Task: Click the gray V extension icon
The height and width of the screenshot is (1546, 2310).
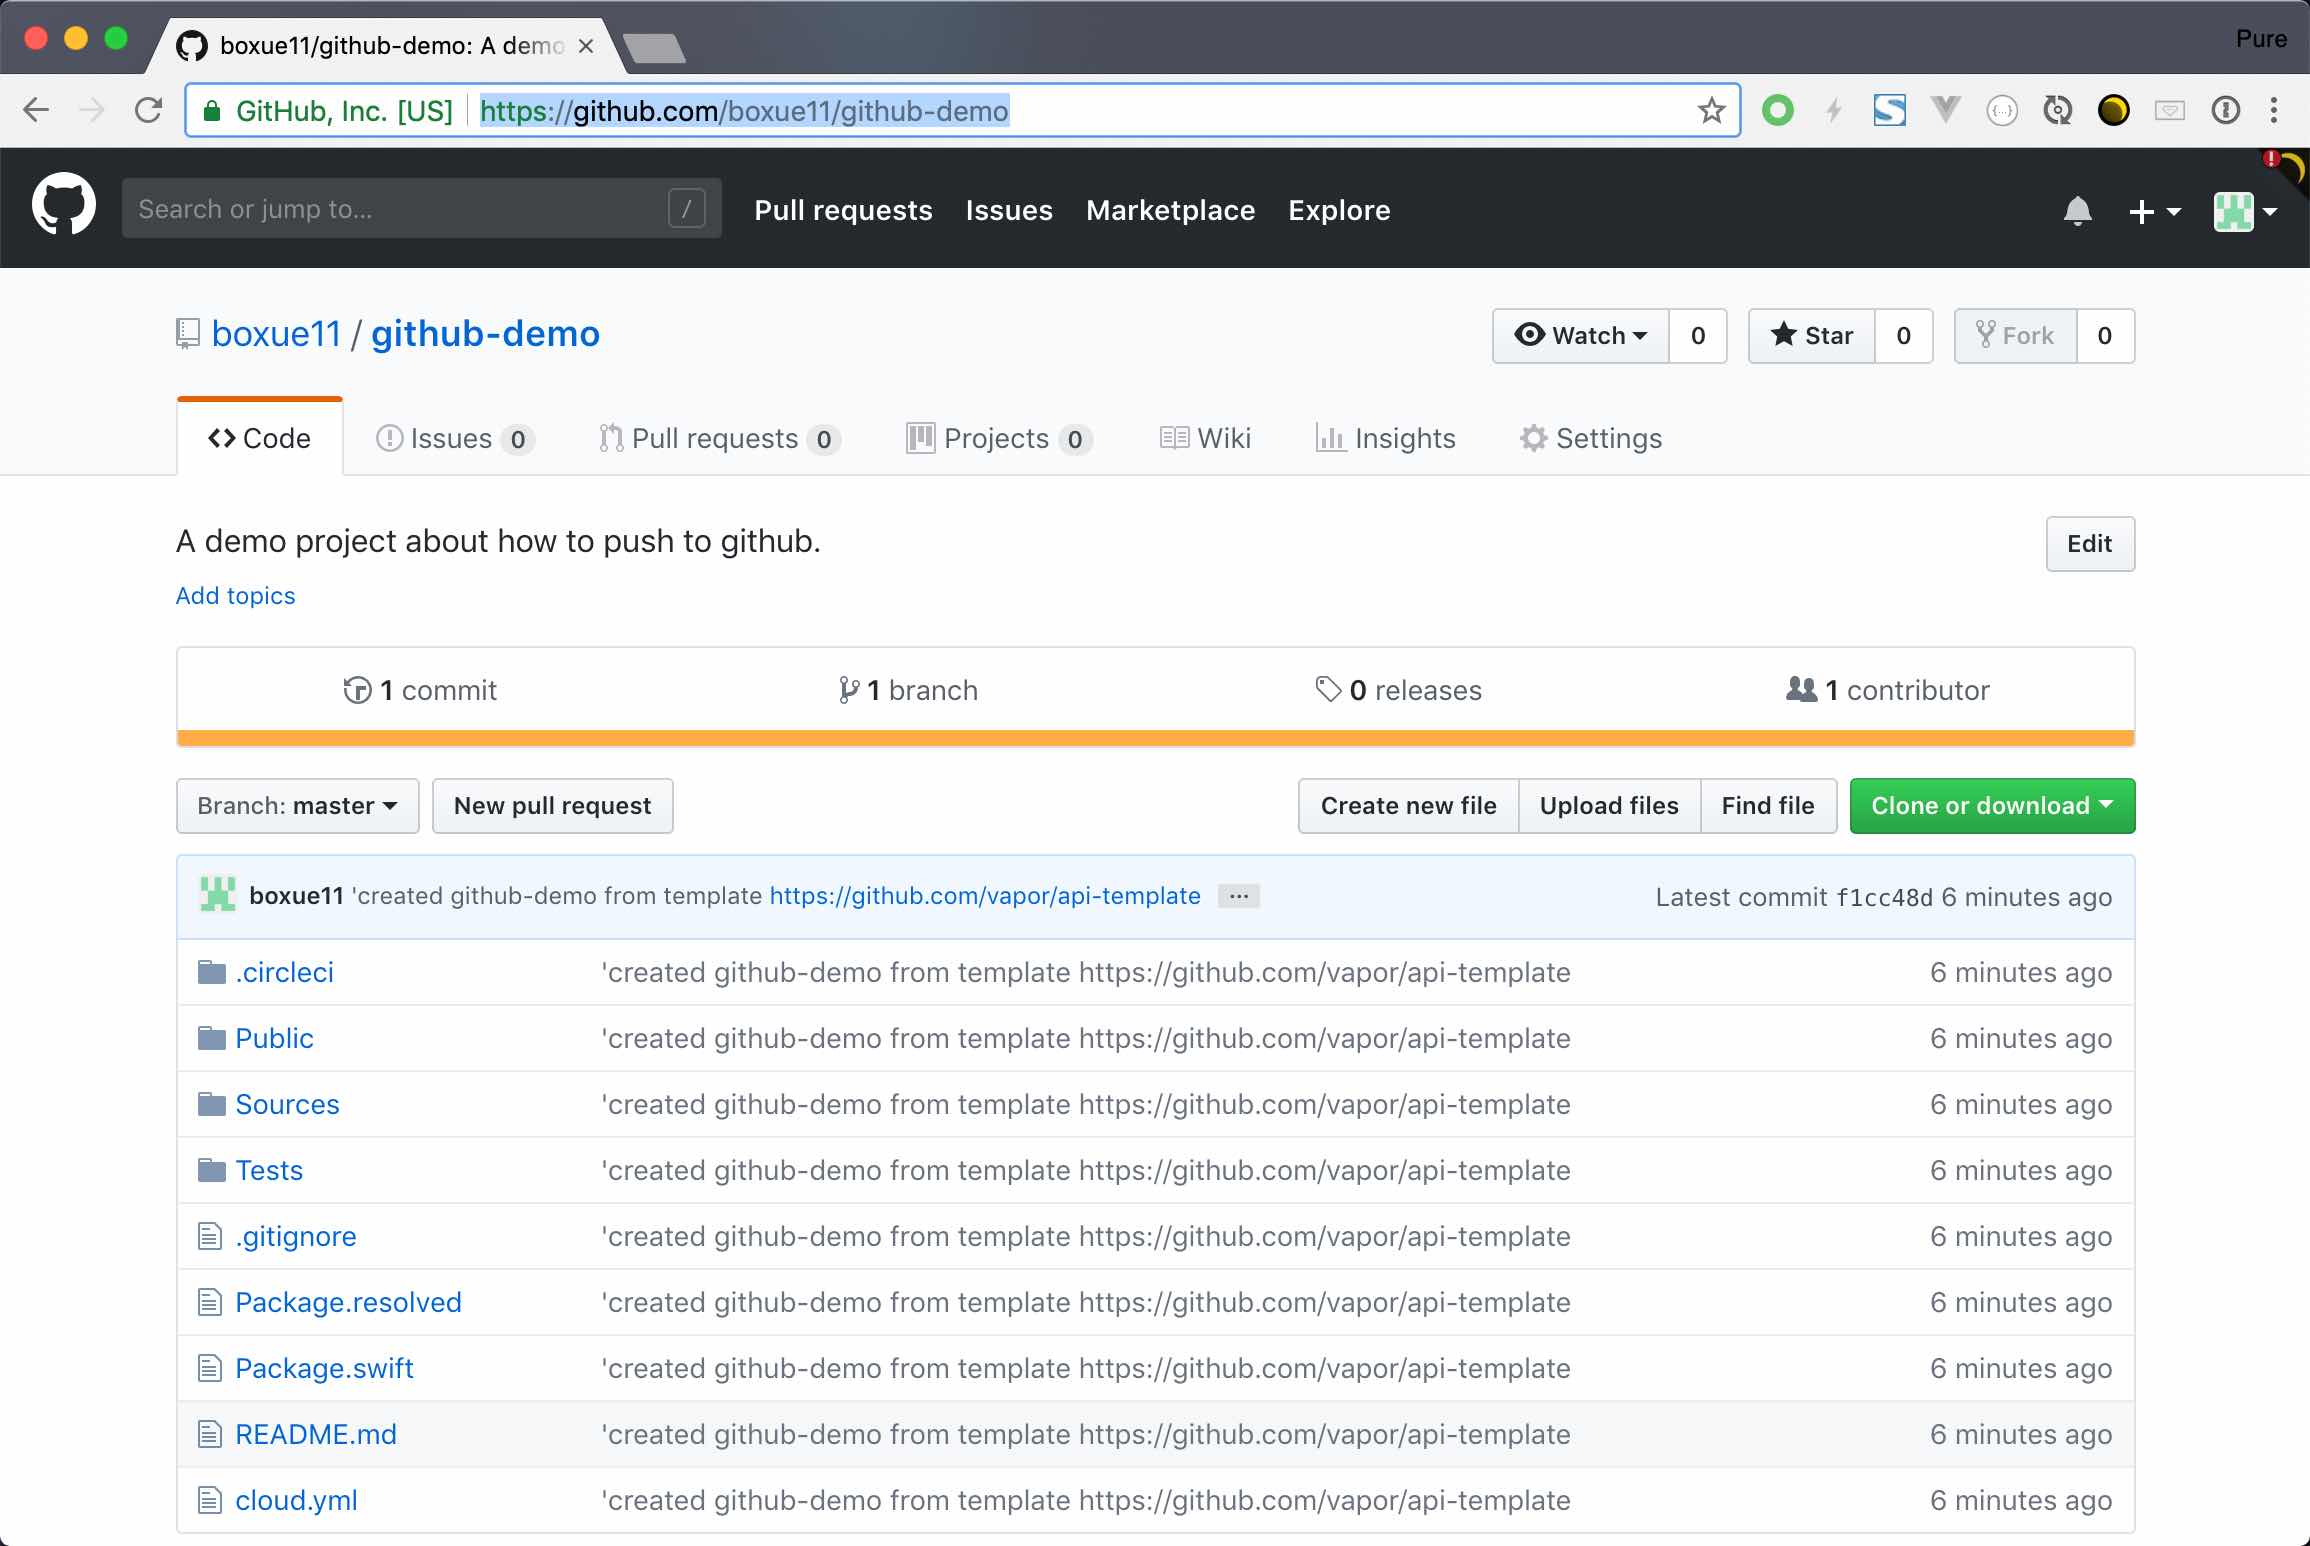Action: point(1945,109)
